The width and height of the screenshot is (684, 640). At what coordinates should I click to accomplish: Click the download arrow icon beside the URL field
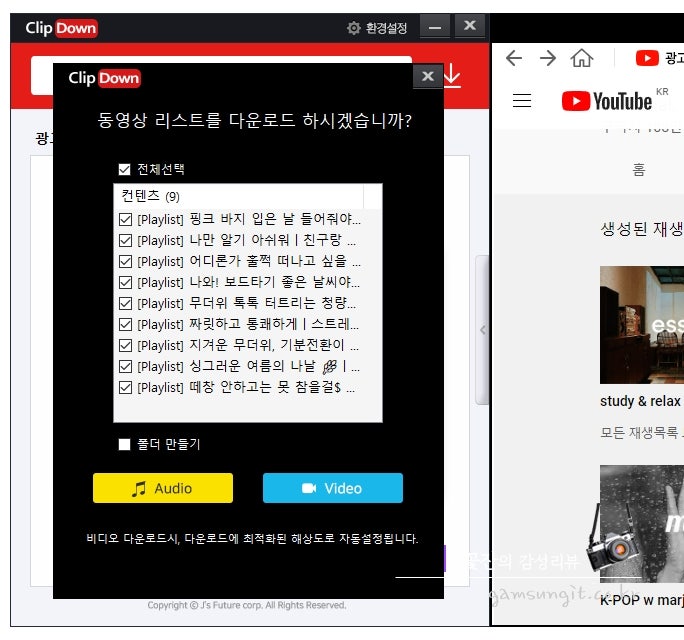coord(452,76)
